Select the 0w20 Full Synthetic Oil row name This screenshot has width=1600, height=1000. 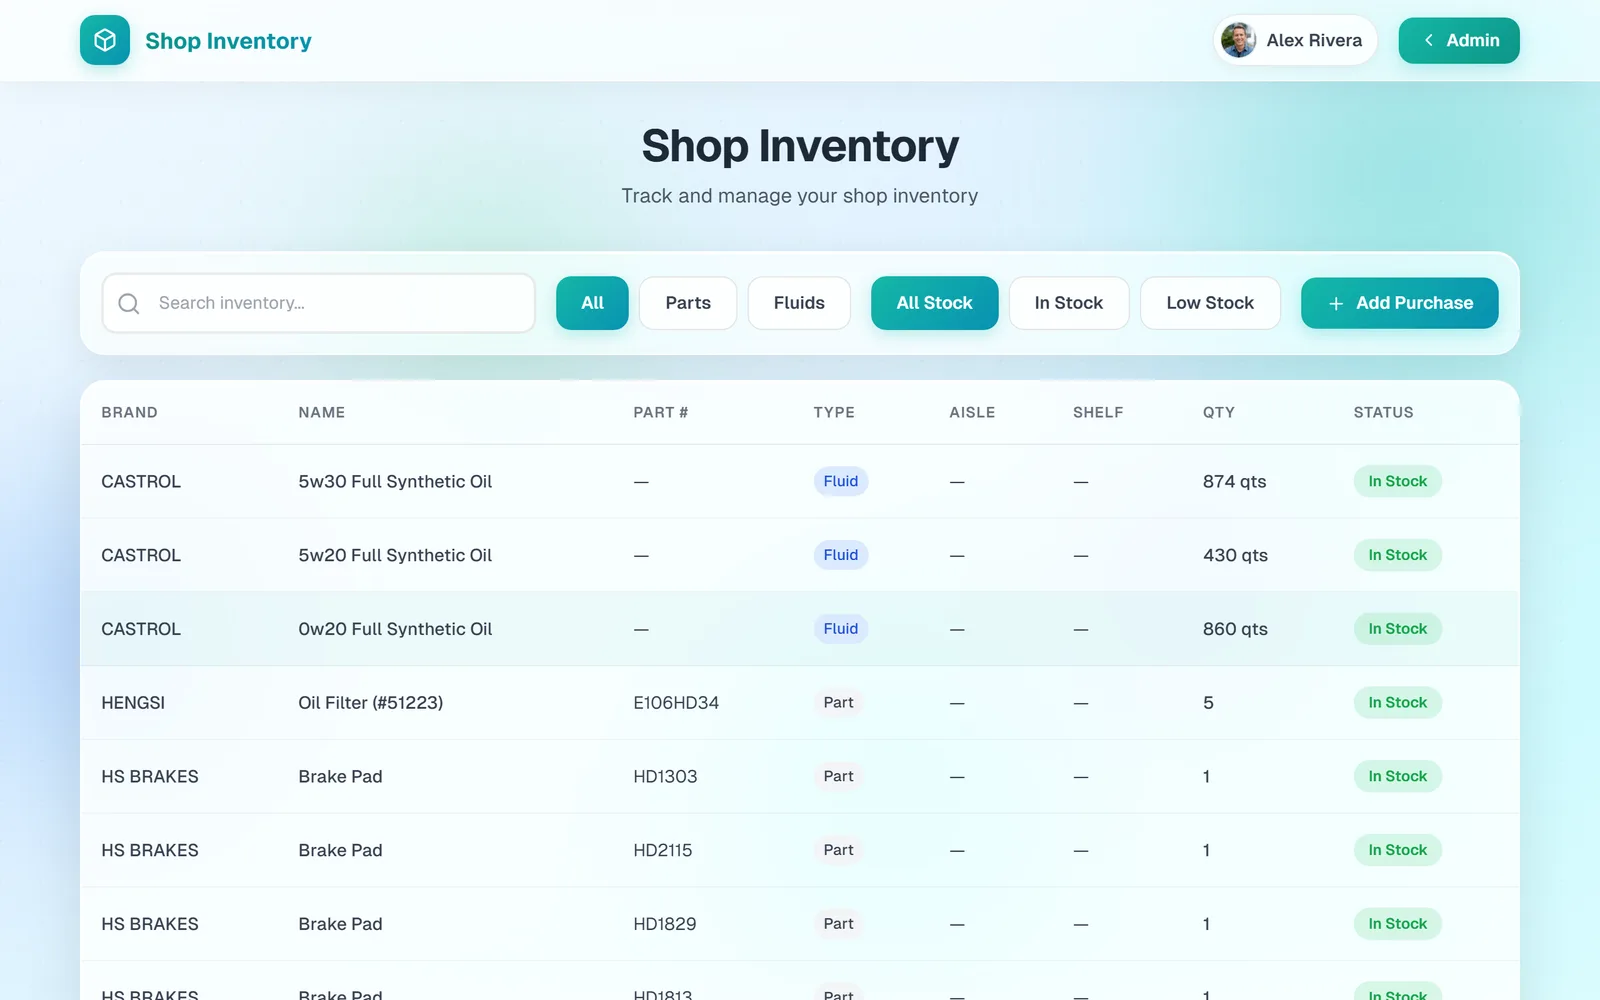395,629
